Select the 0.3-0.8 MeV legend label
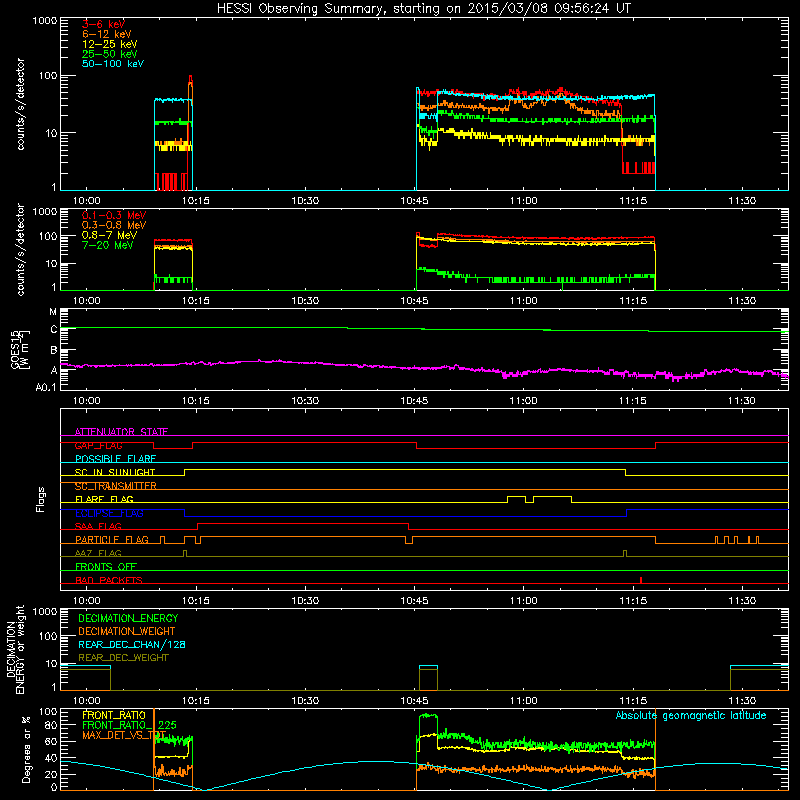The height and width of the screenshot is (800, 800). point(114,226)
